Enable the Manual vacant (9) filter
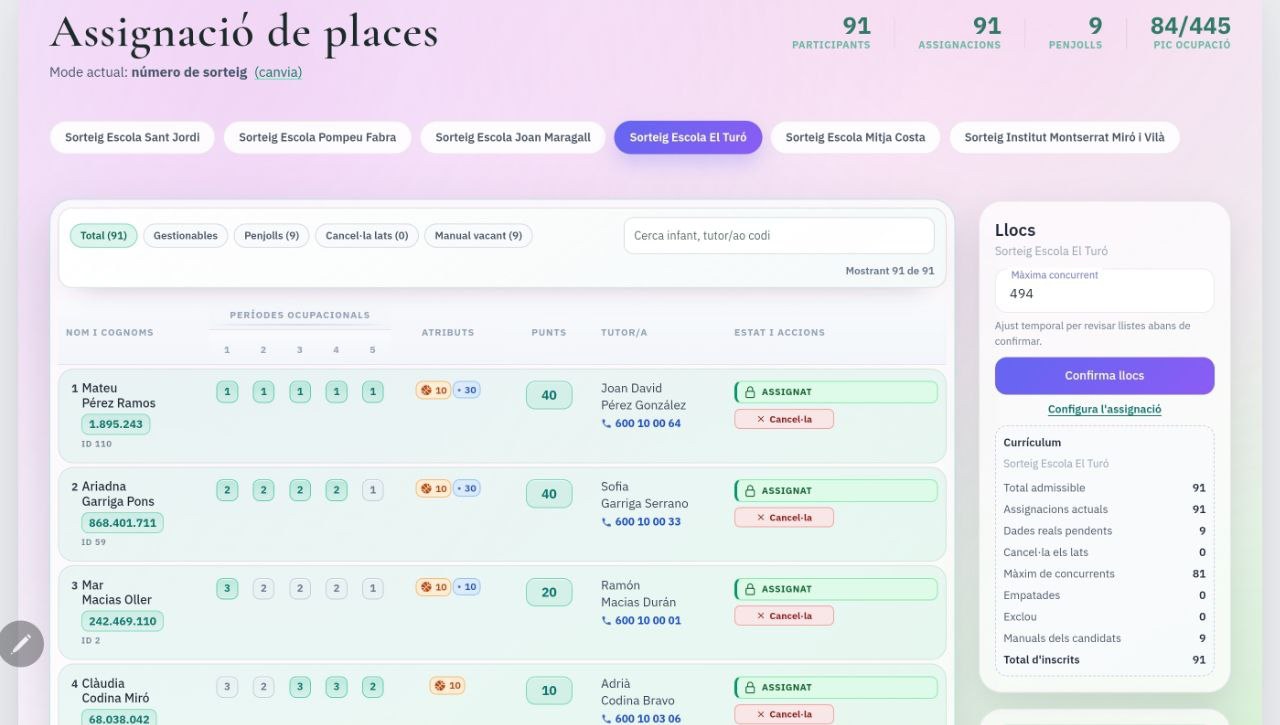This screenshot has height=725, width=1280. [478, 236]
